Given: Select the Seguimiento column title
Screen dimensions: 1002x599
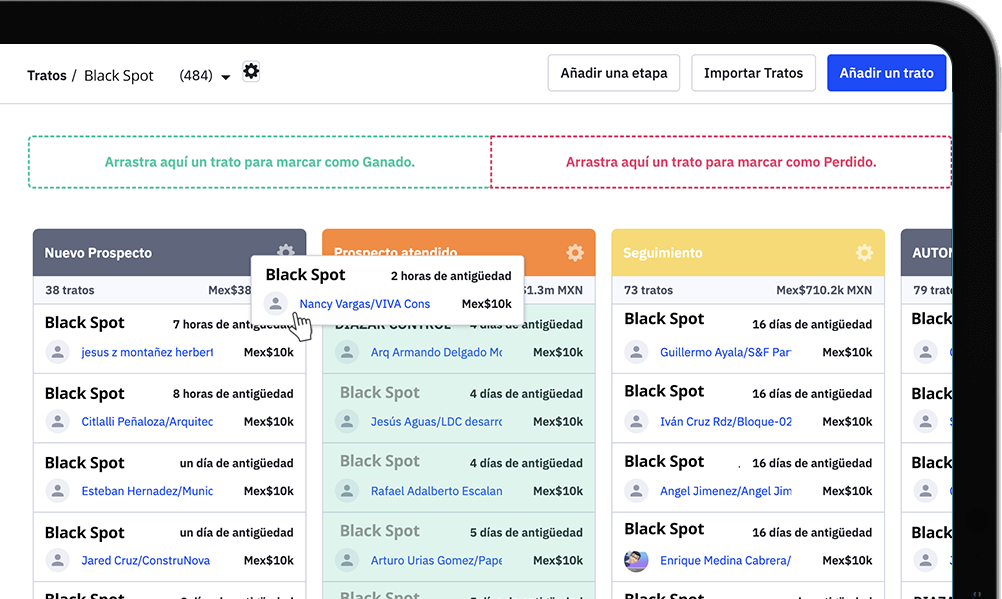Looking at the screenshot, I should pos(663,253).
